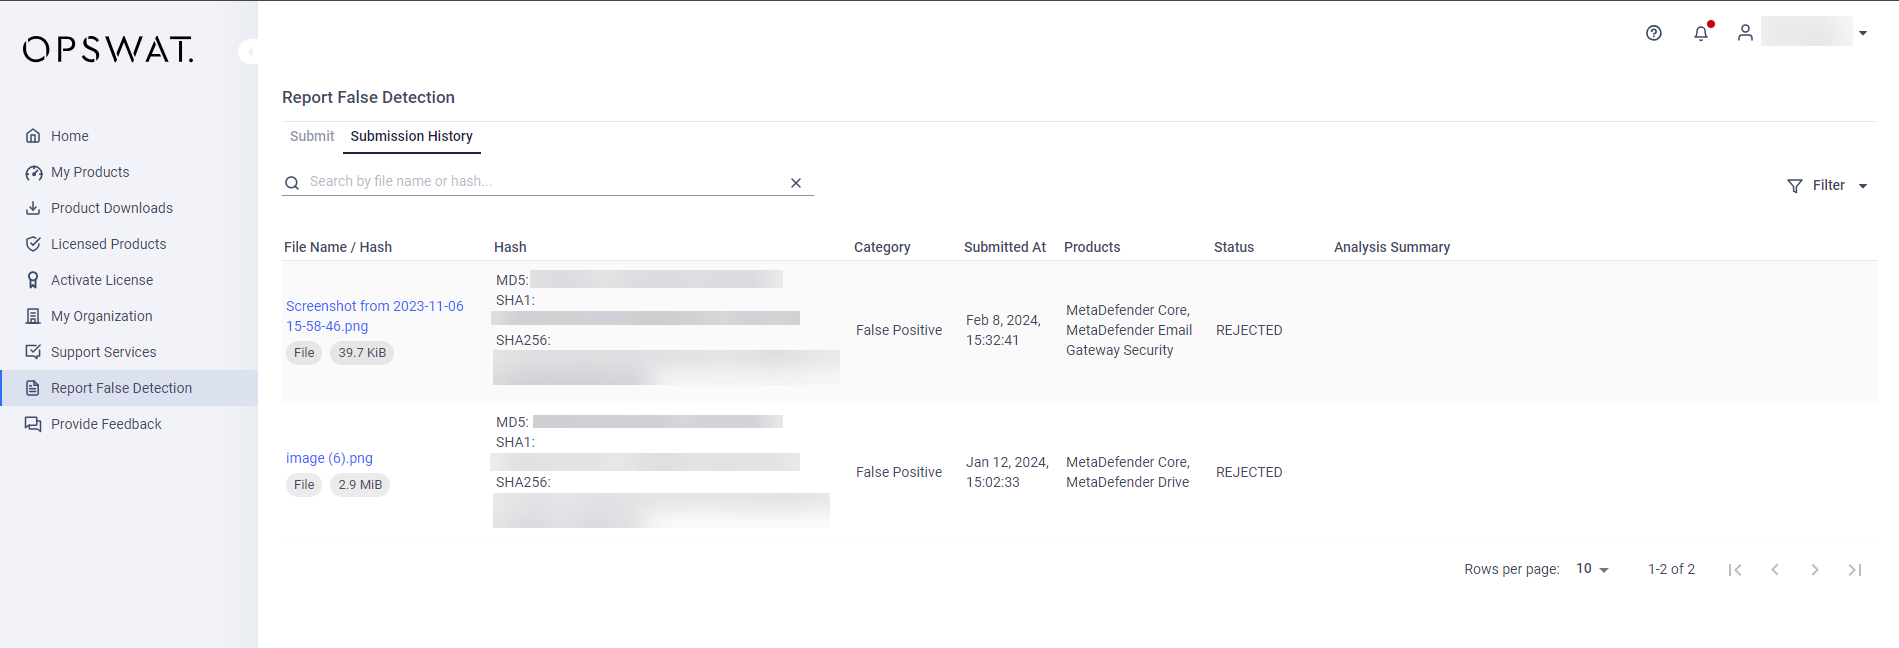The image size is (1899, 648).
Task: Click the Hash column header
Action: pos(510,247)
